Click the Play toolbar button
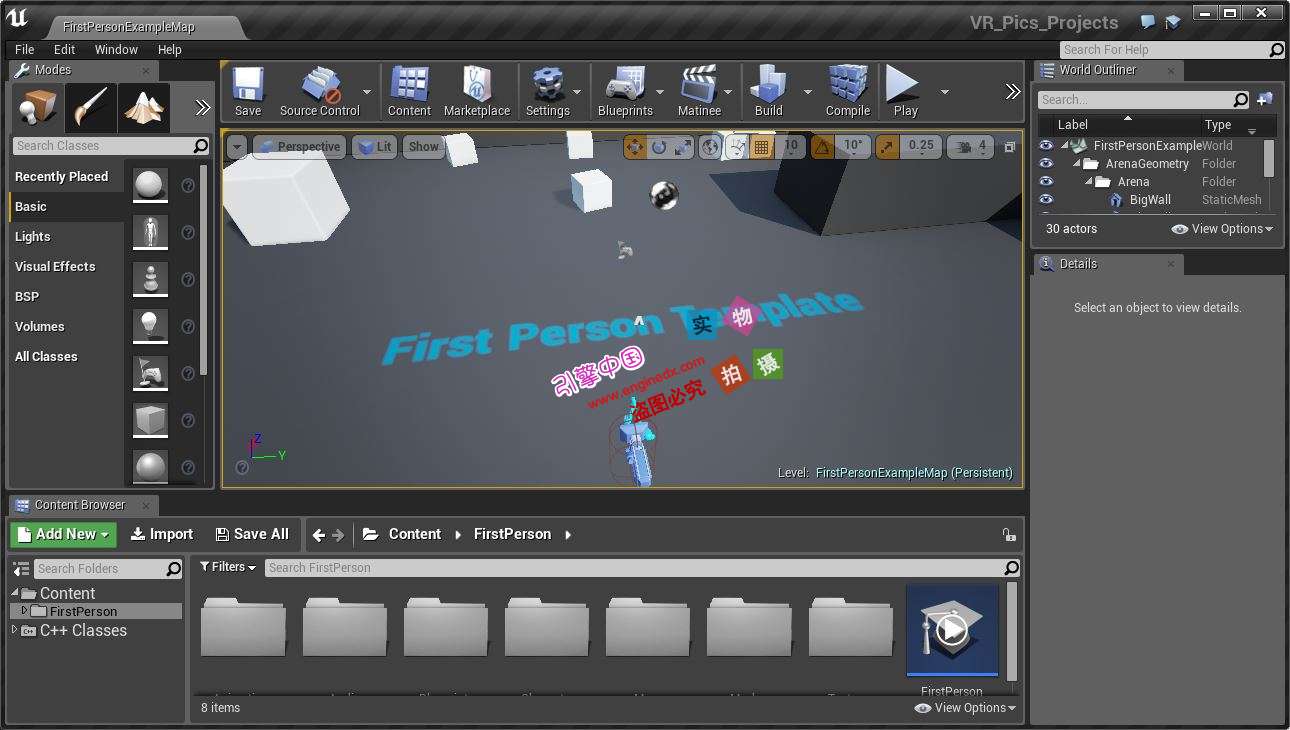The height and width of the screenshot is (730, 1290). point(905,92)
